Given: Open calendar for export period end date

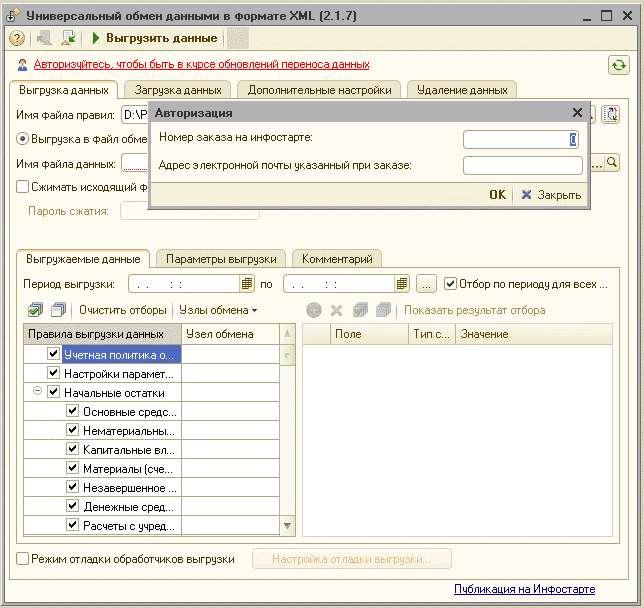Looking at the screenshot, I should click(402, 284).
